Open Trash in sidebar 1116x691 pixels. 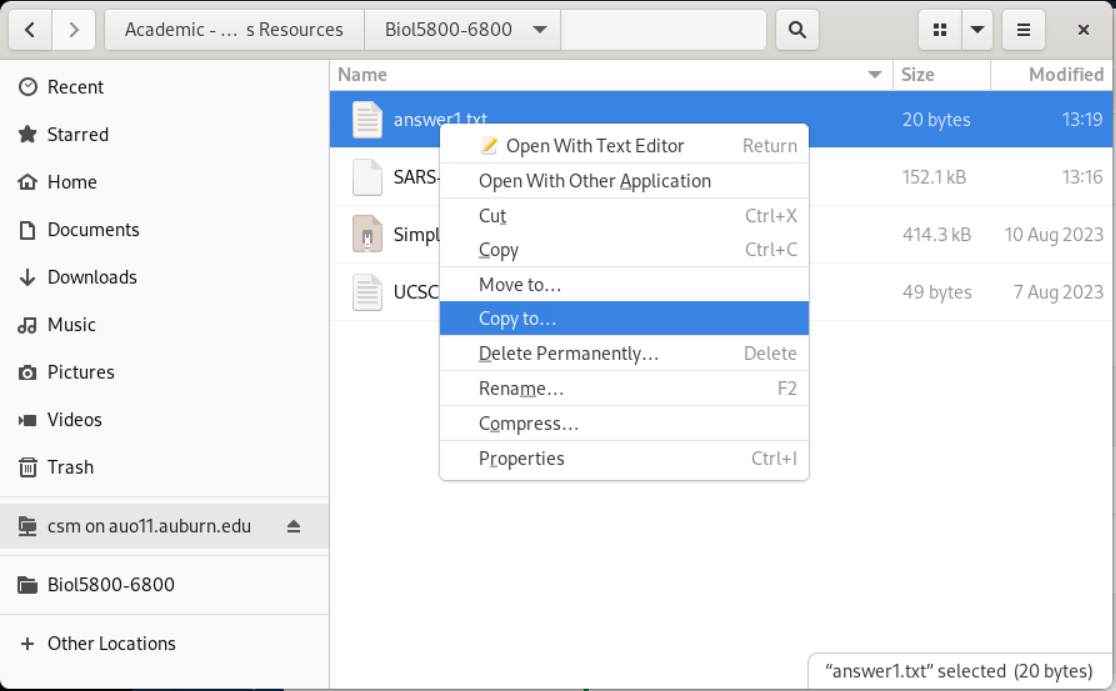click(164, 468)
